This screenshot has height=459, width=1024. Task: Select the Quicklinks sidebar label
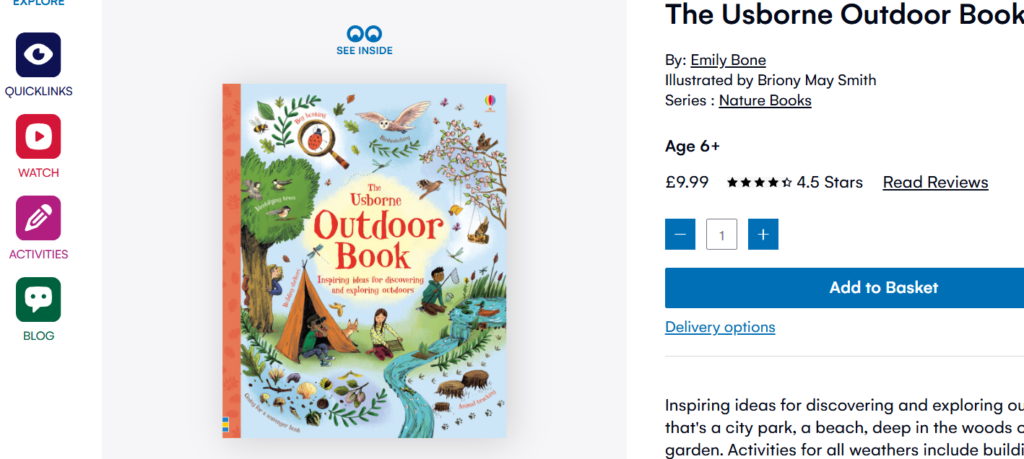coord(38,92)
